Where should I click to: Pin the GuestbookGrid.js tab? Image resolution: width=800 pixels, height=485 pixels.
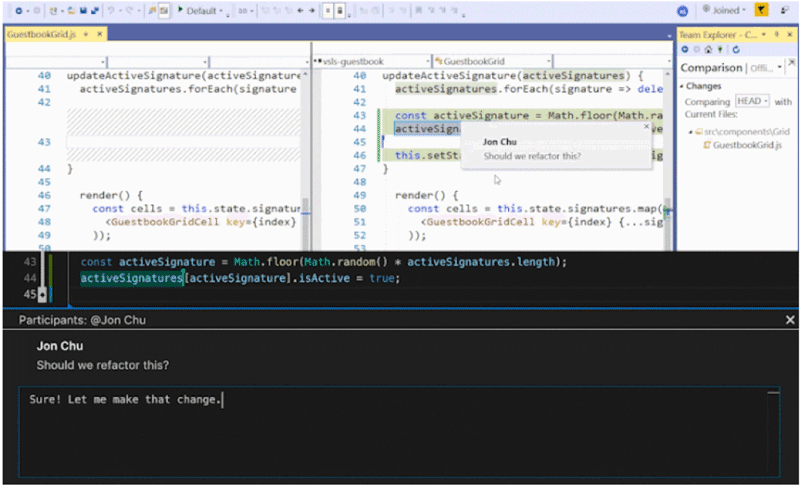[86, 34]
